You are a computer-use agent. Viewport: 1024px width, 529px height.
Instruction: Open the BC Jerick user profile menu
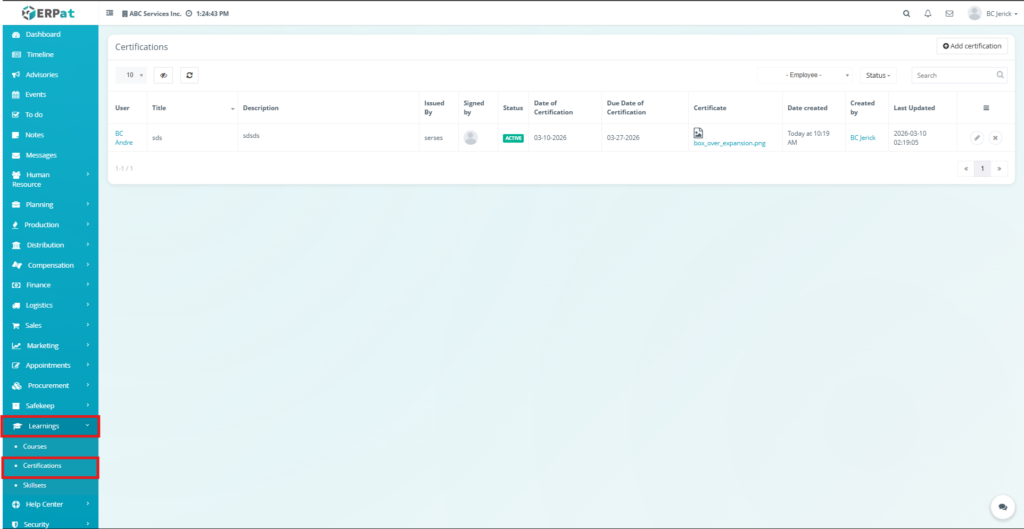[x=992, y=14]
